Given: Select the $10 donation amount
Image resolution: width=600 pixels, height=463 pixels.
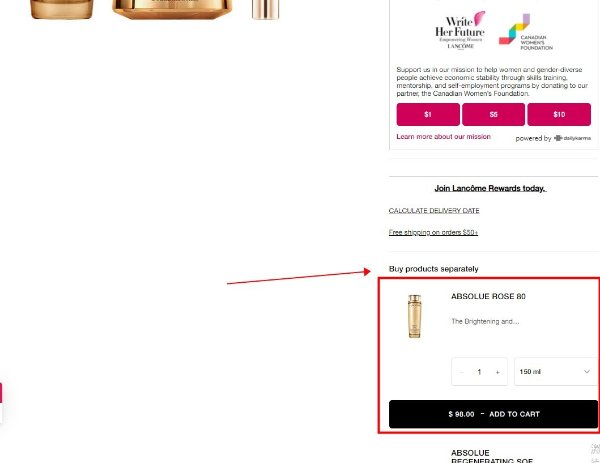Looking at the screenshot, I should point(559,114).
